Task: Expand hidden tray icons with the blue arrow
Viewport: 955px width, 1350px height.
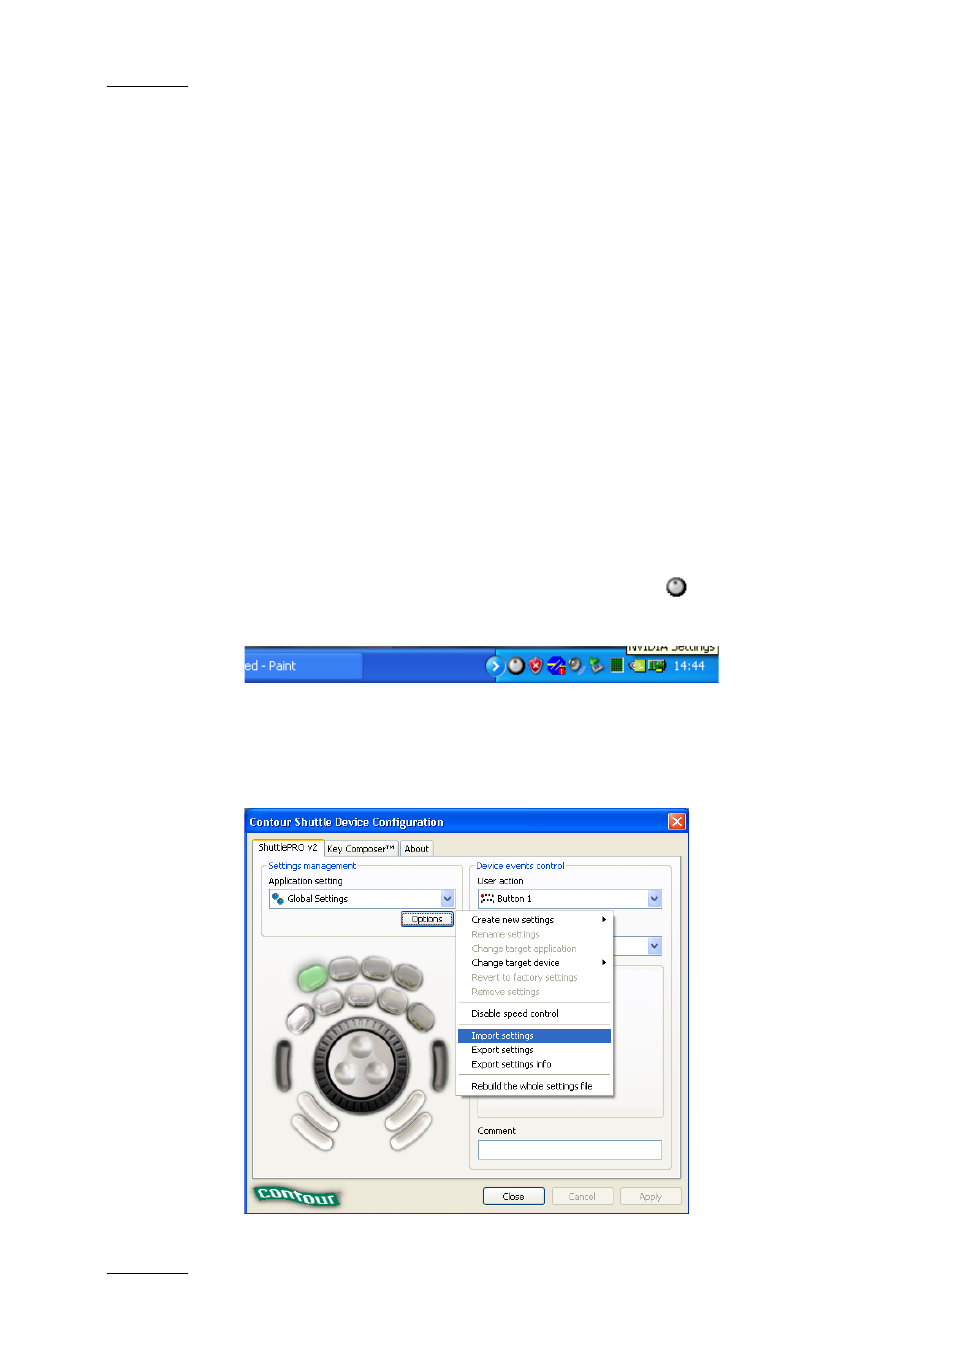Action: [495, 666]
